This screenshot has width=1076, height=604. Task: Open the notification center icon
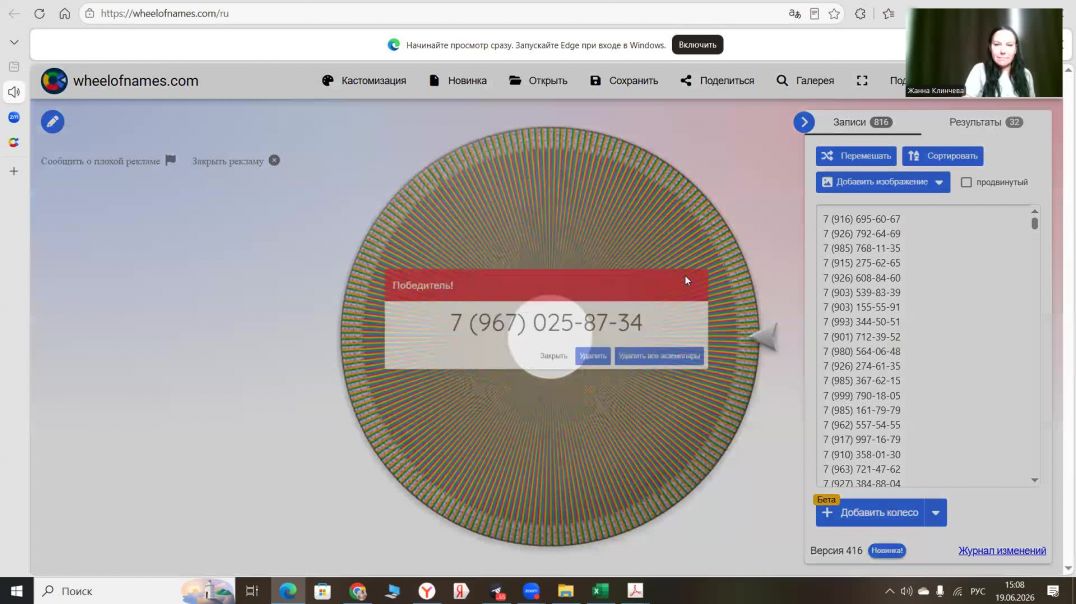[1053, 591]
